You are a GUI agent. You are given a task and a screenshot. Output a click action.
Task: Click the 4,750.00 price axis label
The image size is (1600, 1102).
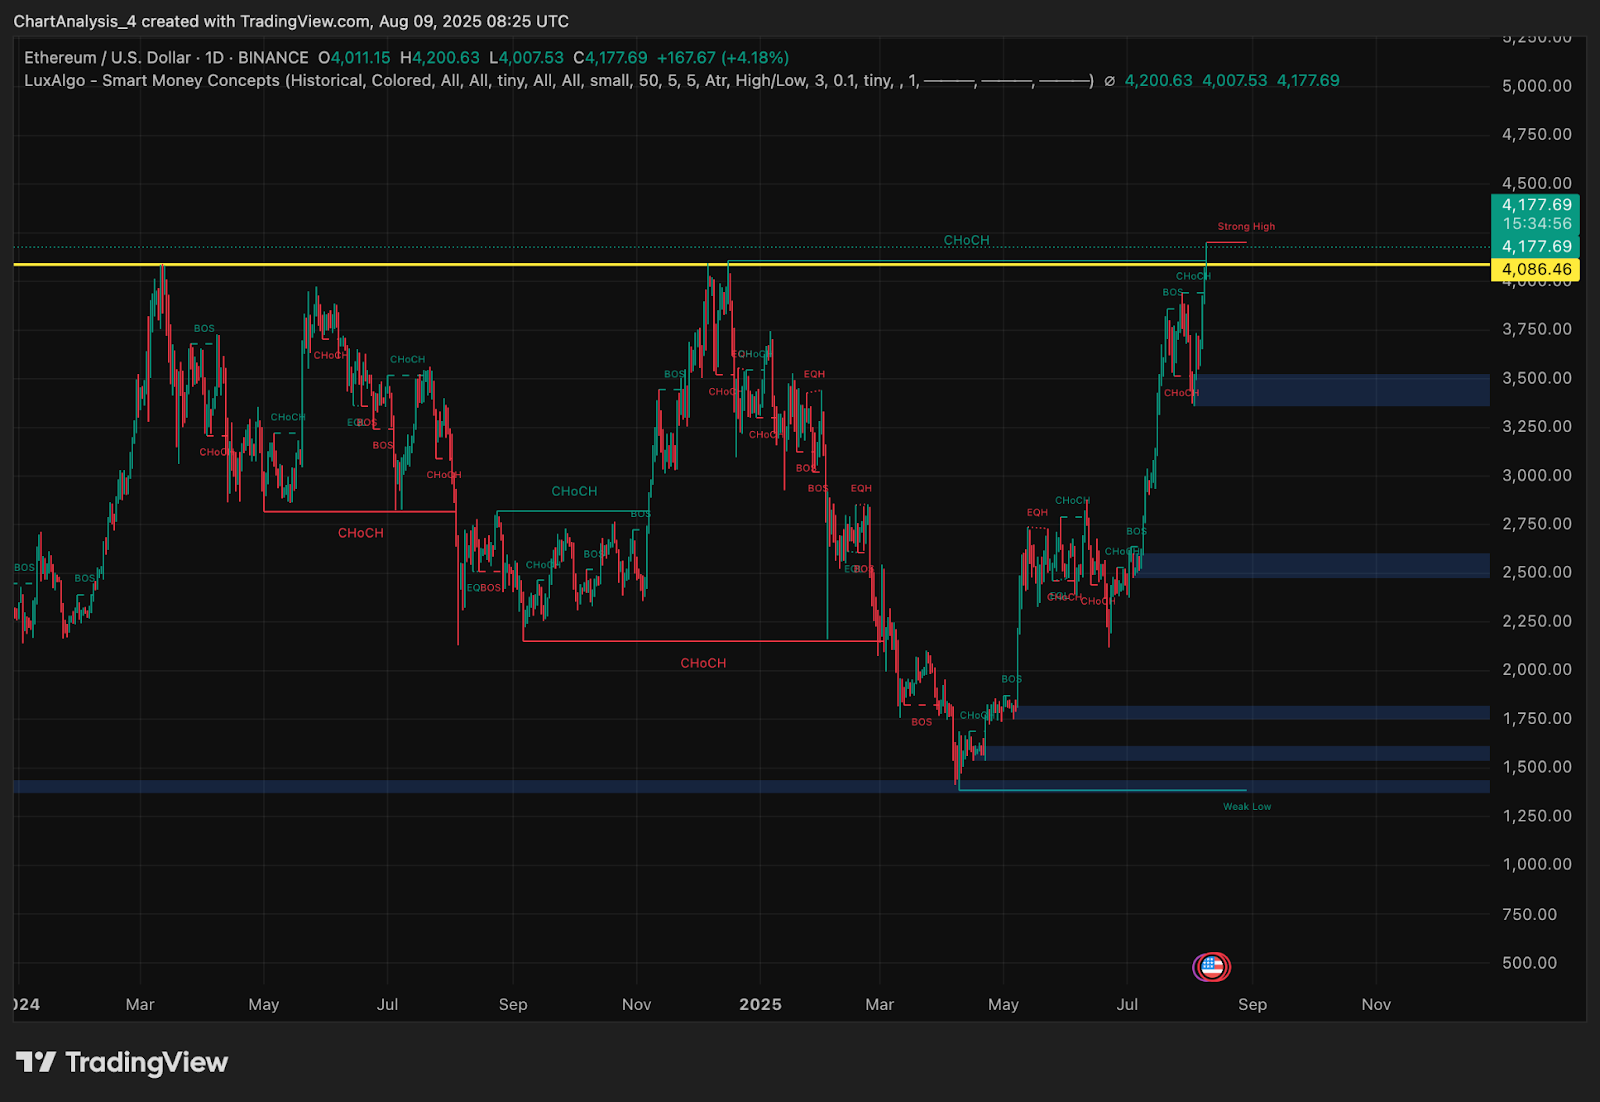click(x=1536, y=134)
